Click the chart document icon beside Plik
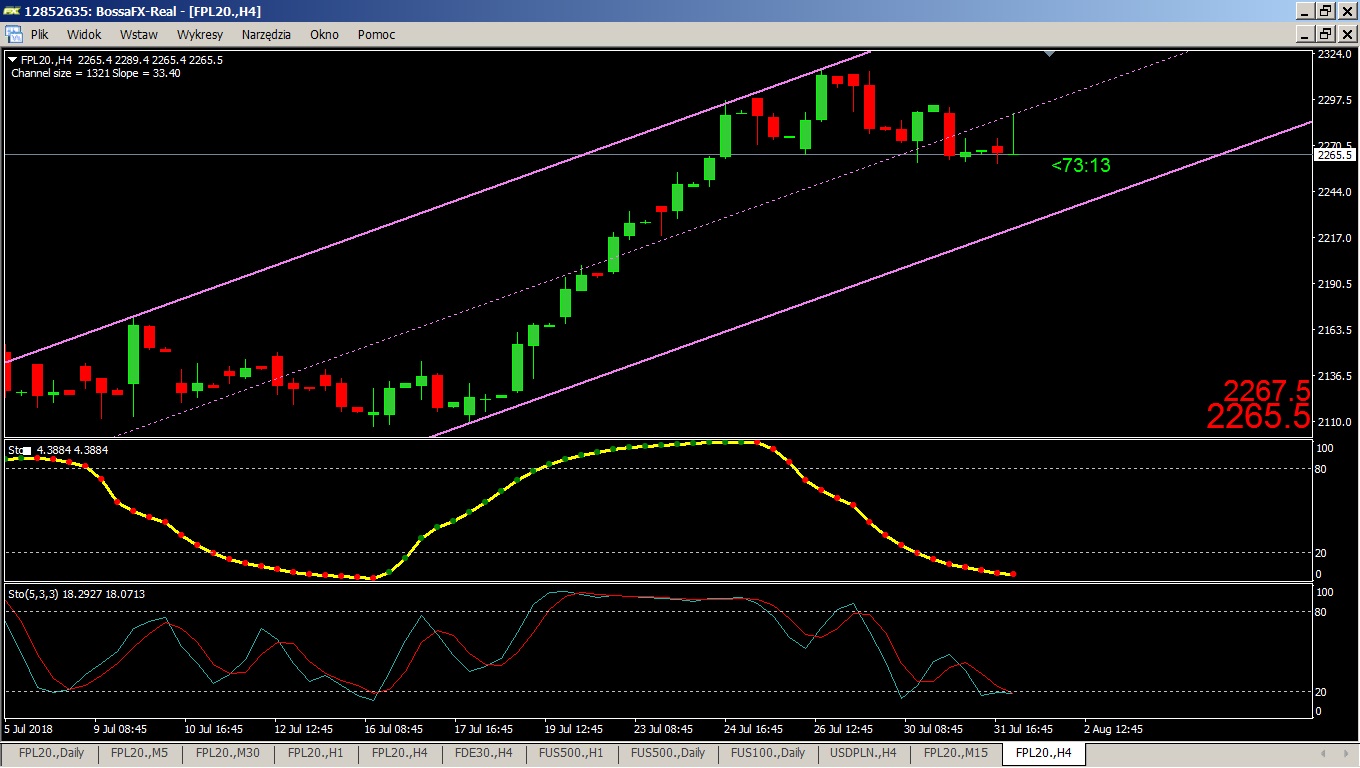 14,34
